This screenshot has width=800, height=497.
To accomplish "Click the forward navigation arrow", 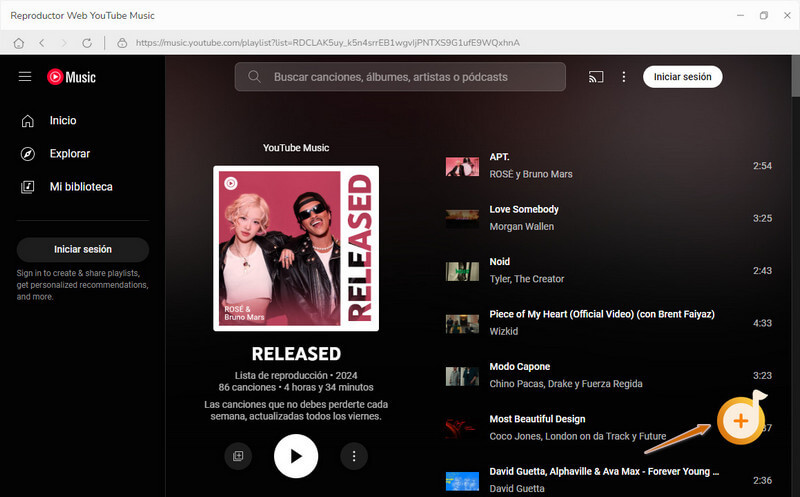I will (x=64, y=43).
